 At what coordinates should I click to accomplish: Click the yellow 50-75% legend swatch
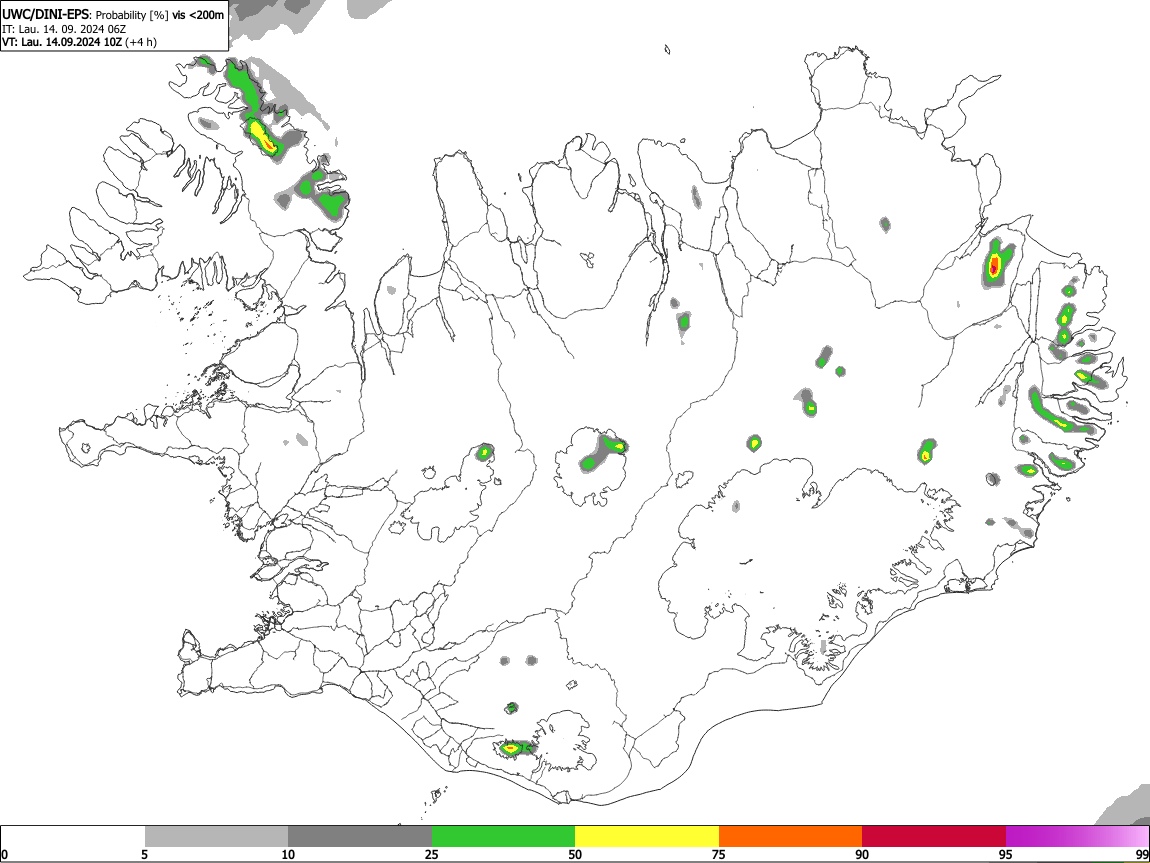(647, 837)
